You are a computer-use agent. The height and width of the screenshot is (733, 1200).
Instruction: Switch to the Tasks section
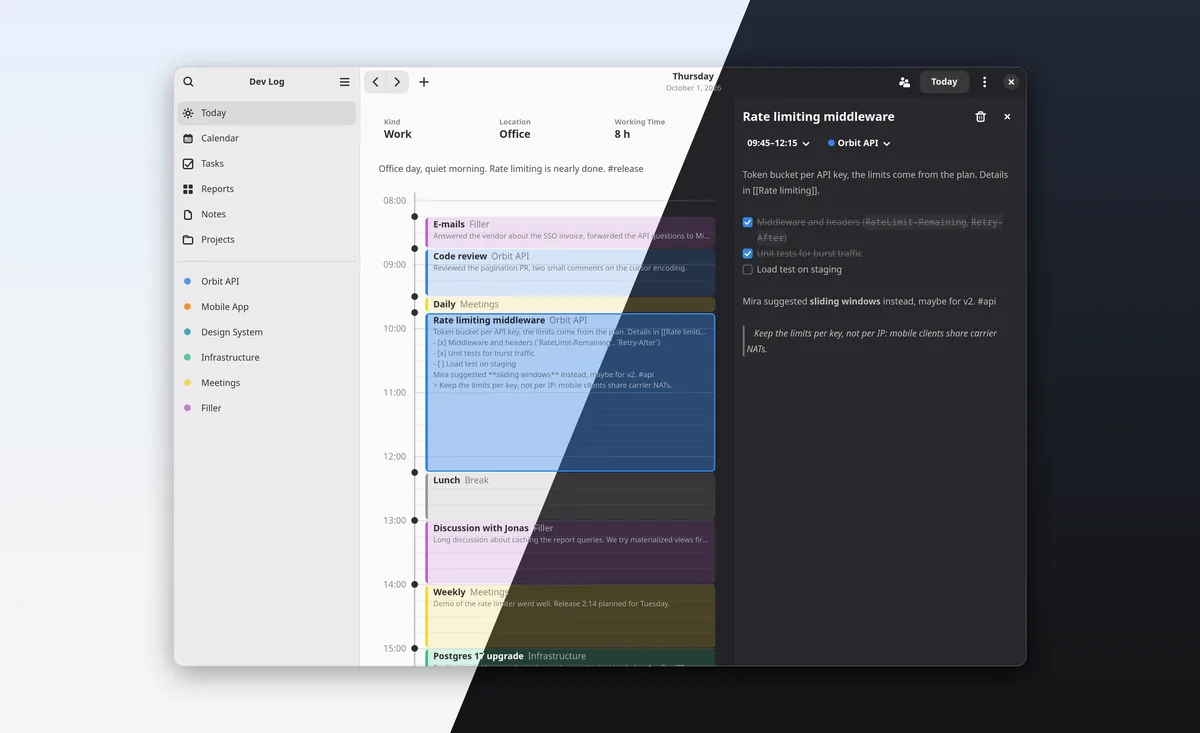click(266, 164)
